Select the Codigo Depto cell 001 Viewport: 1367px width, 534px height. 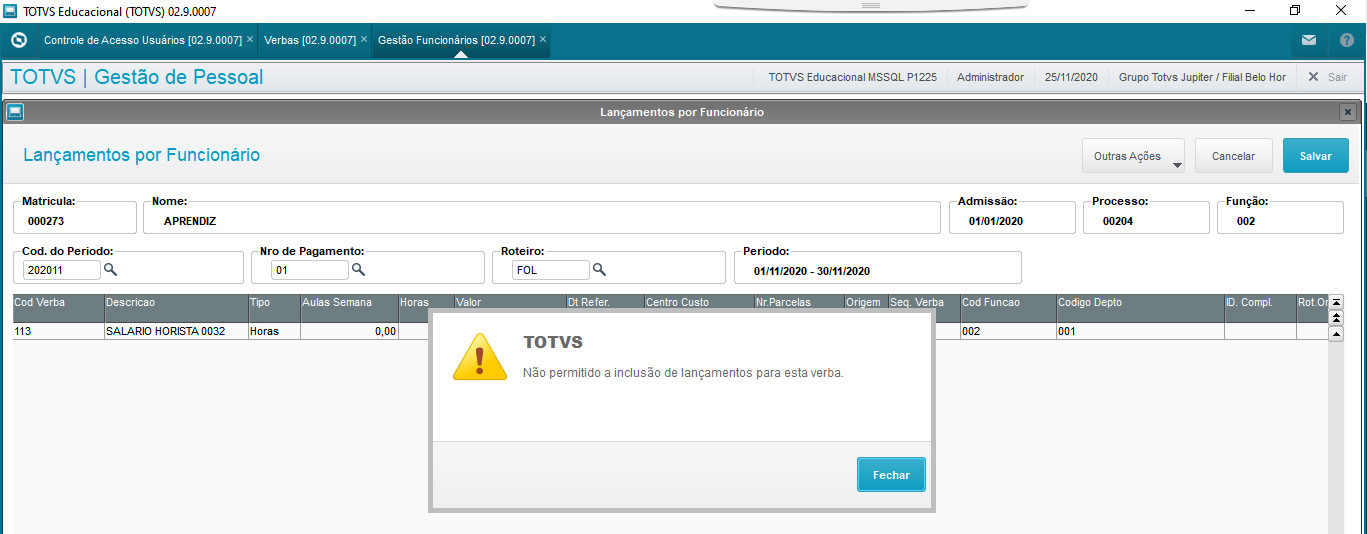1140,331
